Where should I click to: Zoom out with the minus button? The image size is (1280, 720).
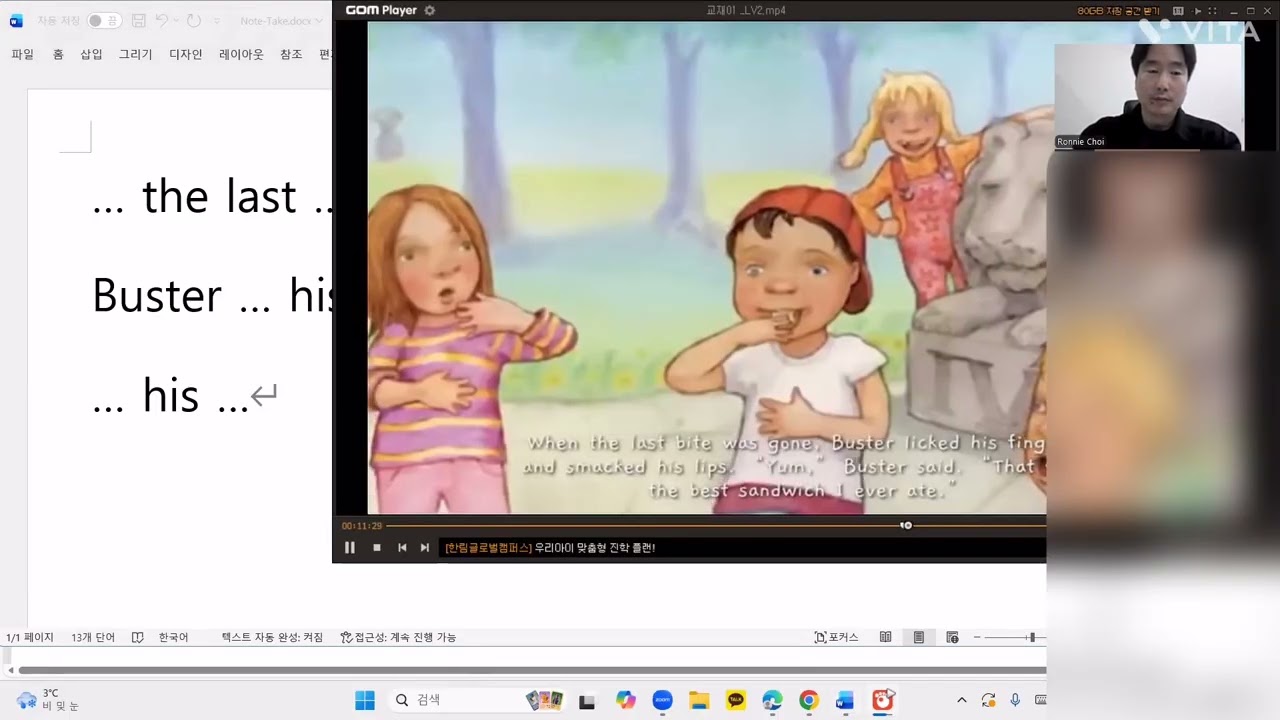977,637
